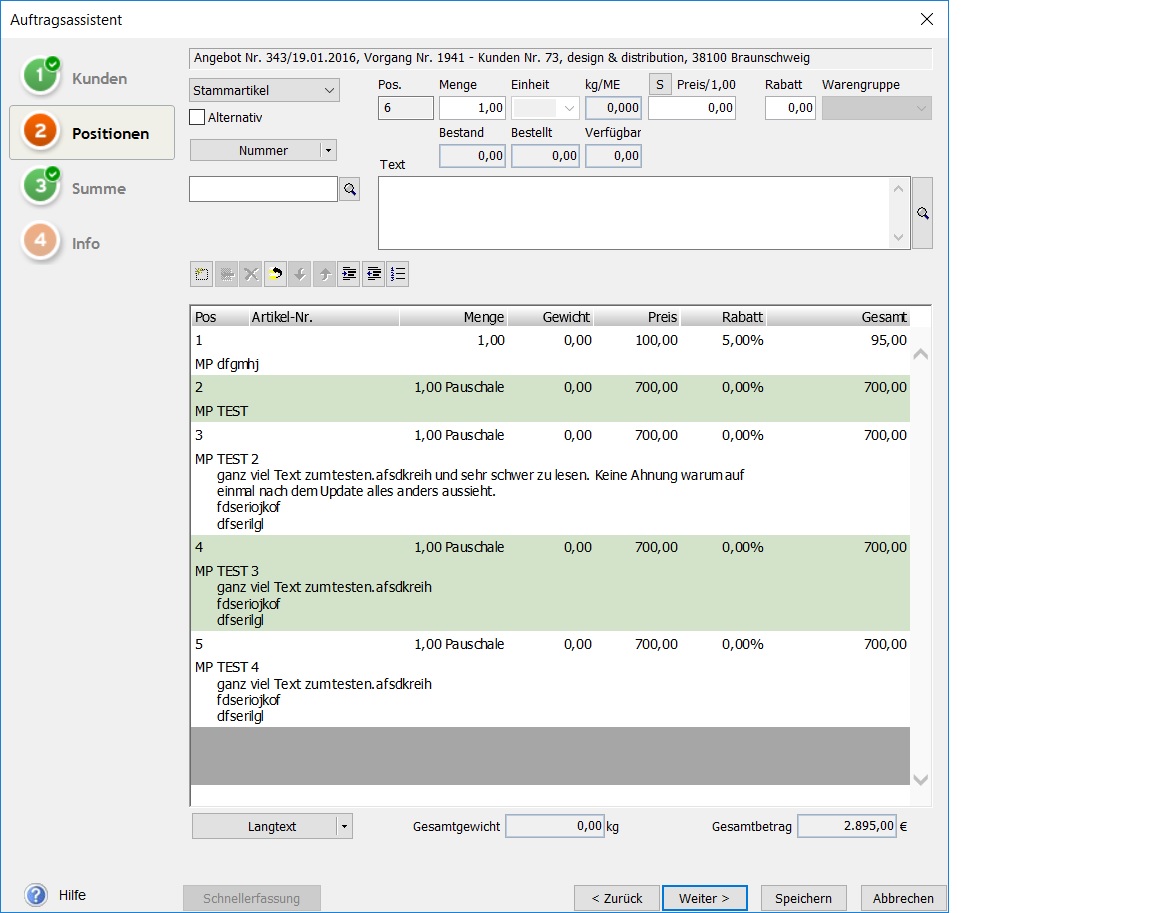Move position down with the arrow icon
This screenshot has height=913, width=1152.
pyautogui.click(x=299, y=274)
